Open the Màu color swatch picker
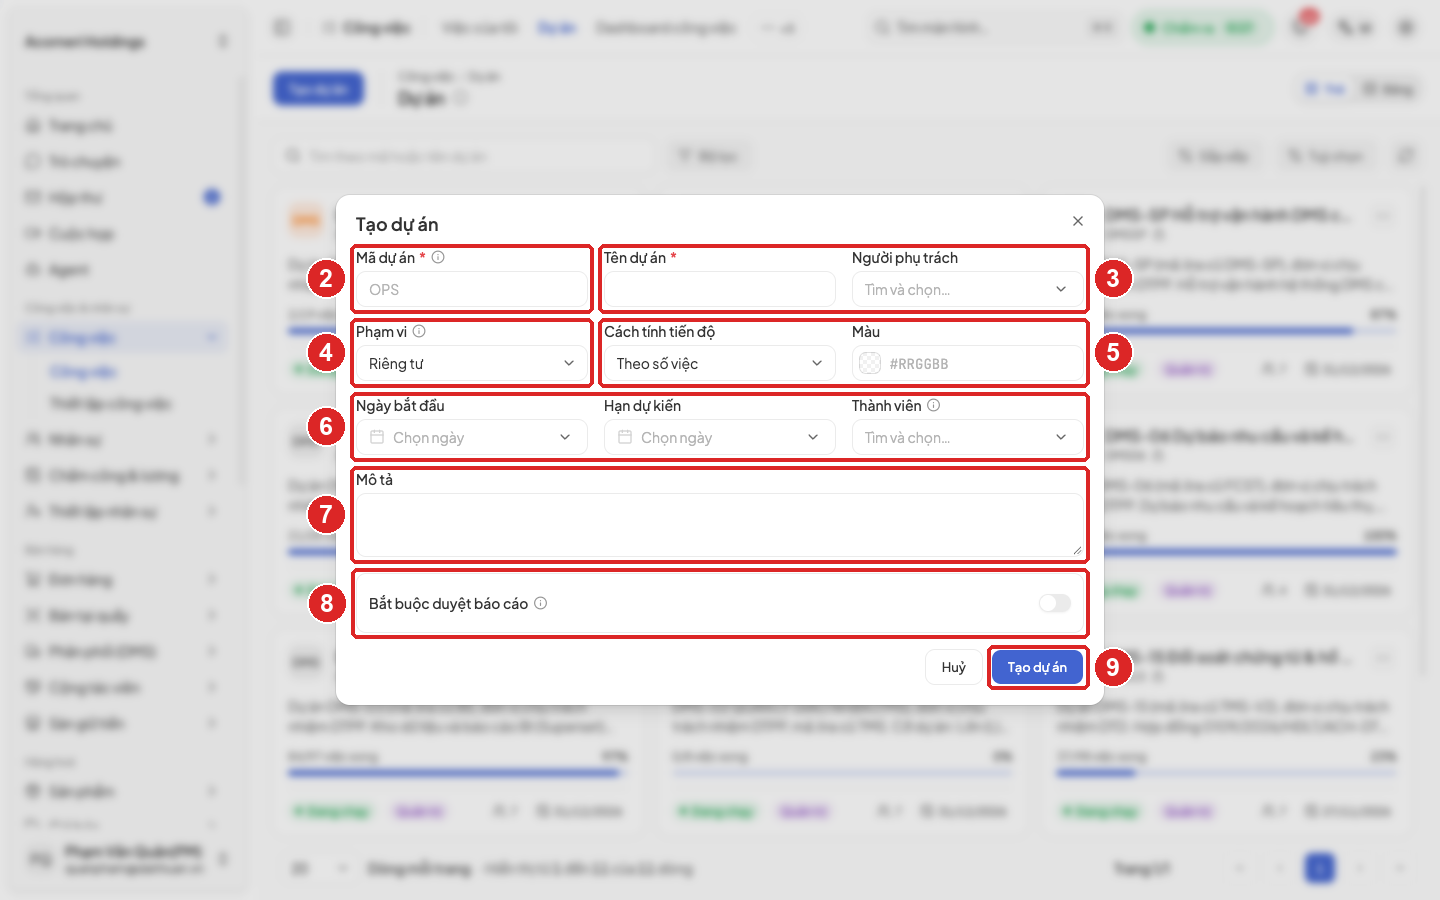The width and height of the screenshot is (1440, 900). point(870,364)
